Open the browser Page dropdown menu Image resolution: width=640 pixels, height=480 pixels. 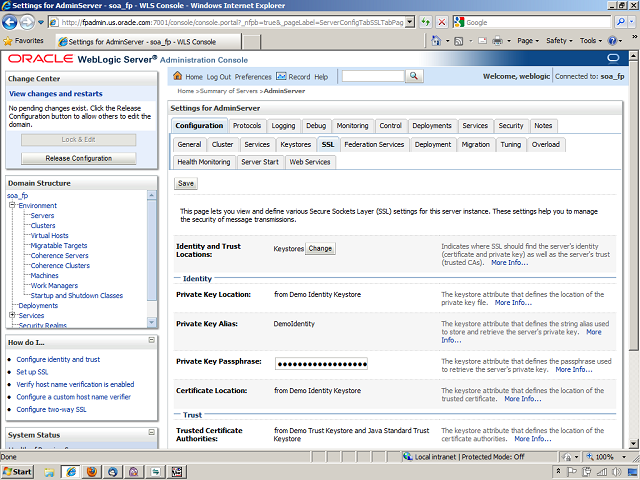point(530,41)
